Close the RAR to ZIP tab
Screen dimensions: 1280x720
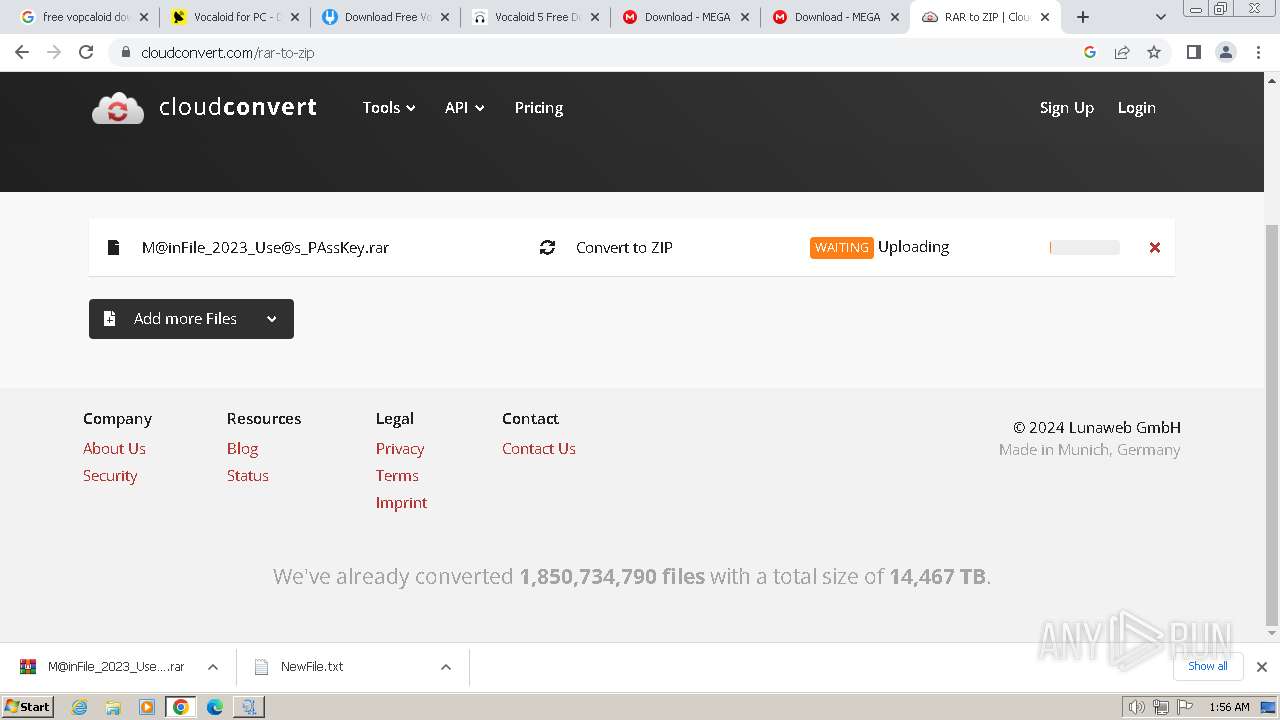(x=1045, y=17)
